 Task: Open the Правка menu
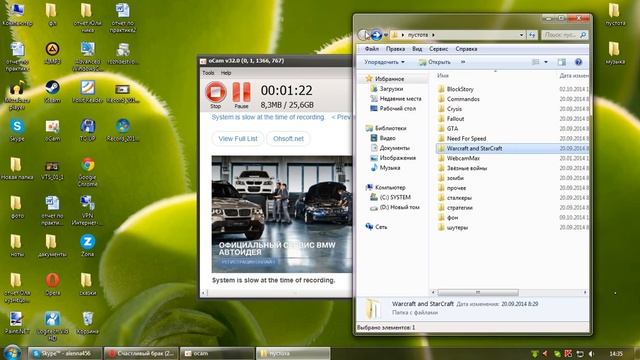click(x=395, y=49)
